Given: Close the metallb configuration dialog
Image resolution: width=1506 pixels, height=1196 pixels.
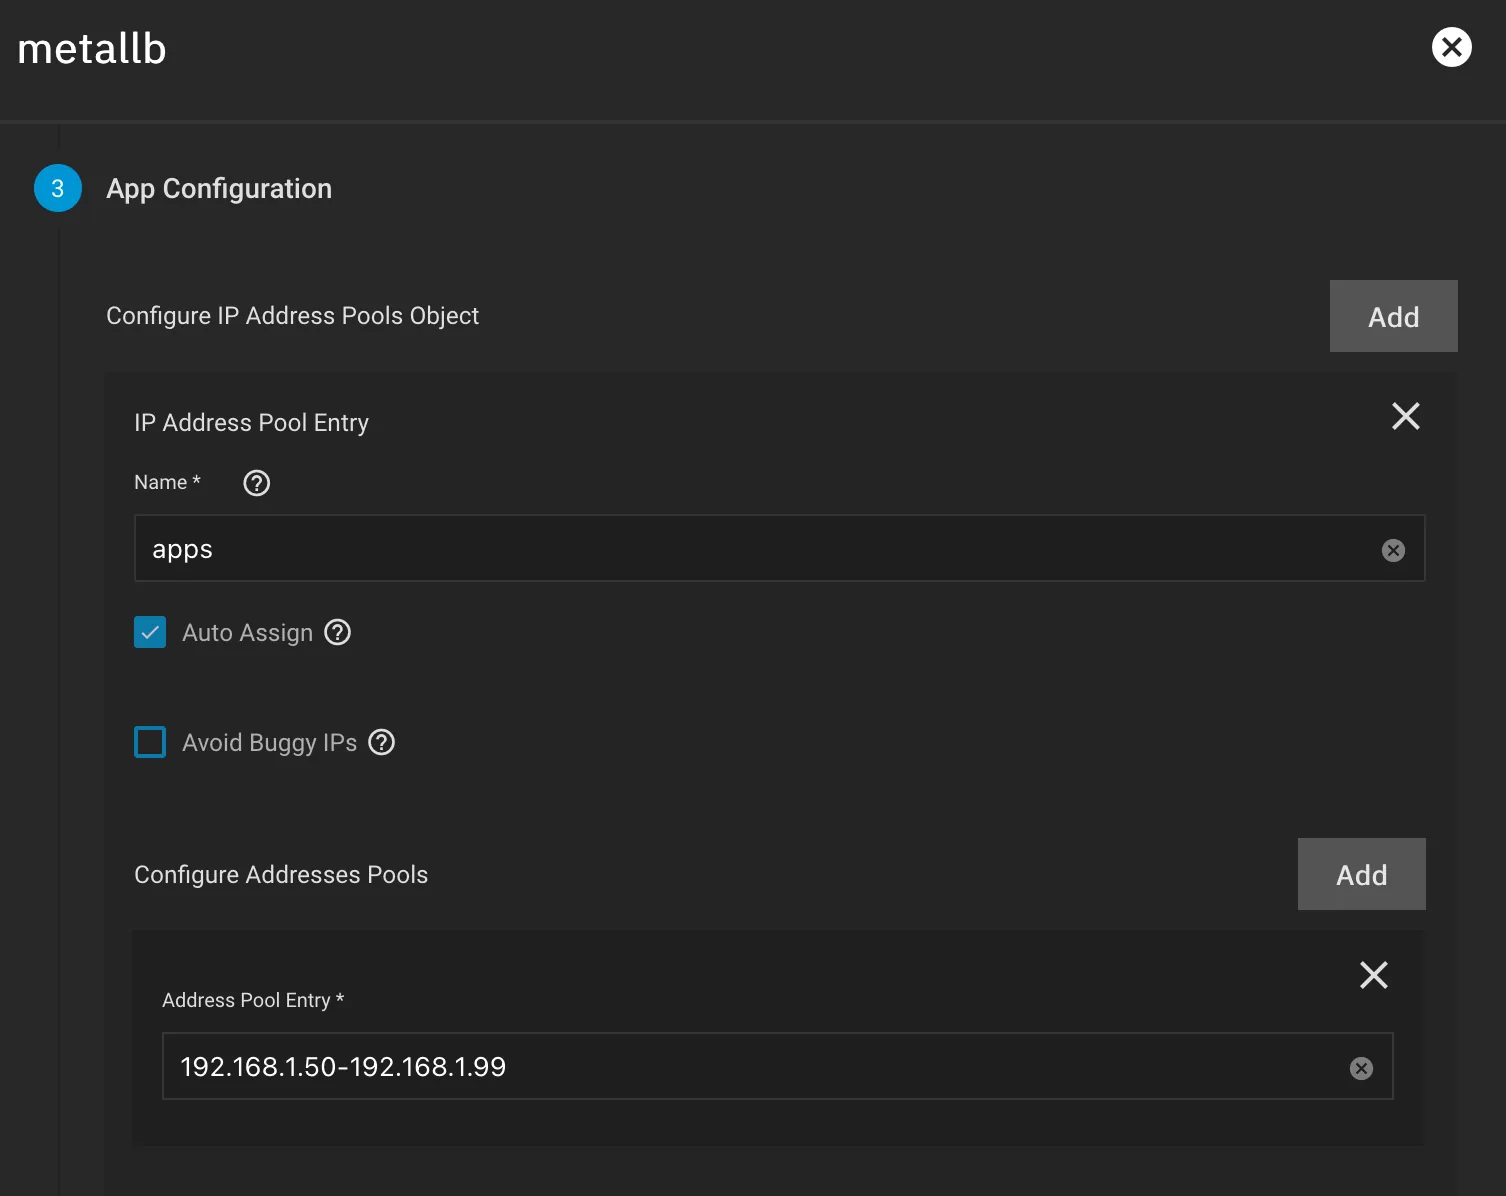Looking at the screenshot, I should point(1451,47).
